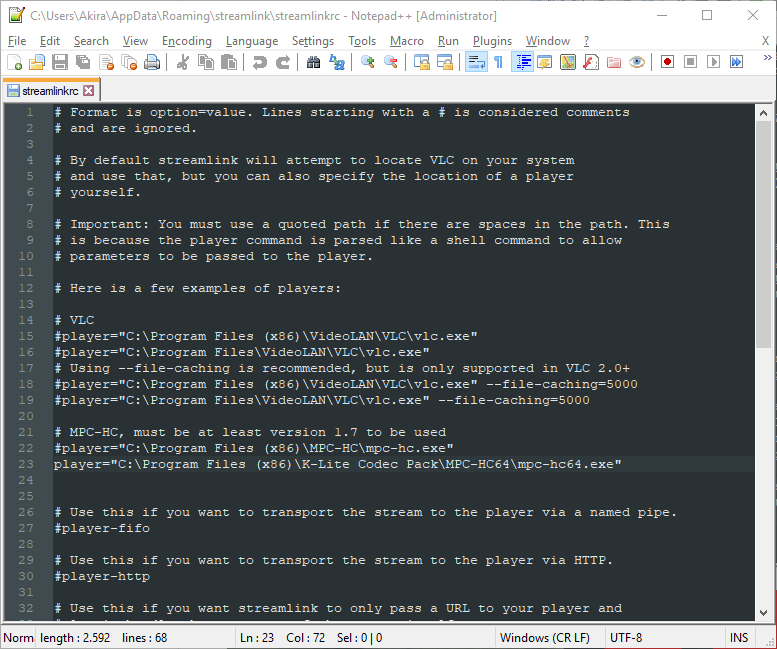Toggle Show All Characters pilcrow icon
Viewport: 777px width, 649px height.
tap(499, 62)
